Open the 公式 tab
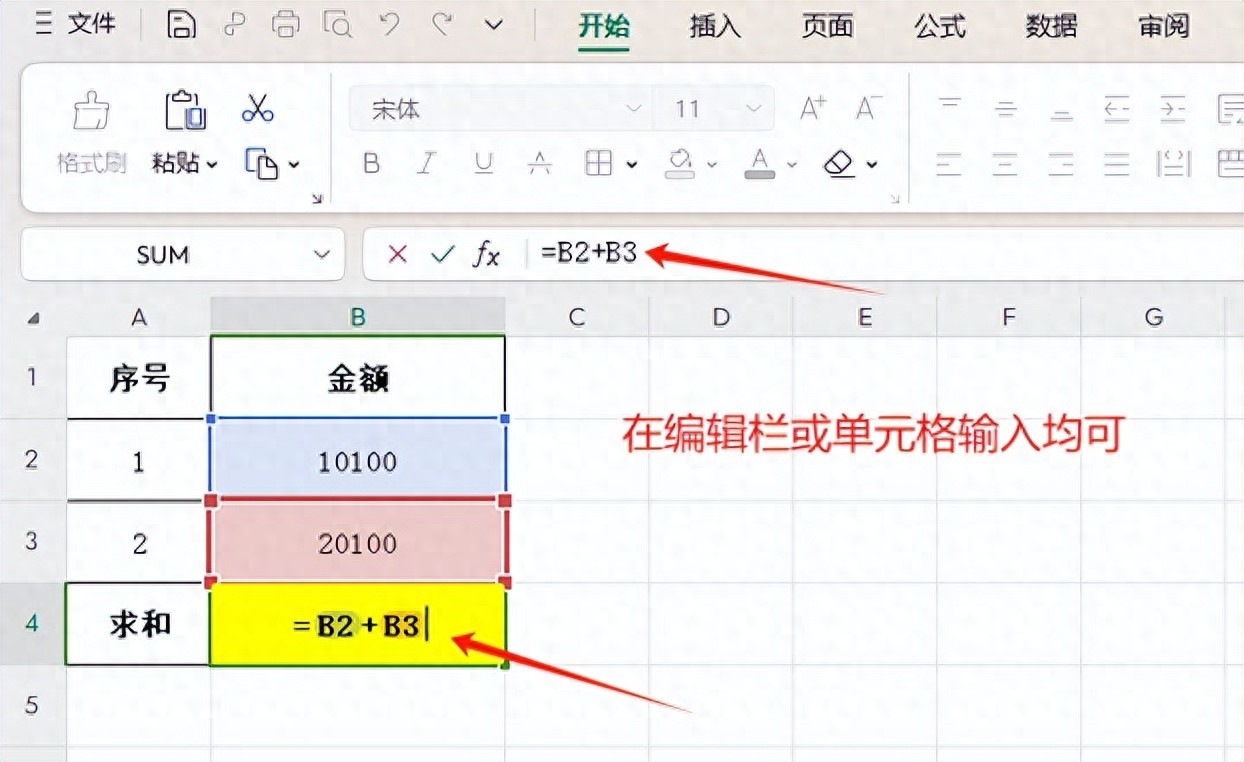The image size is (1244, 762). tap(939, 27)
